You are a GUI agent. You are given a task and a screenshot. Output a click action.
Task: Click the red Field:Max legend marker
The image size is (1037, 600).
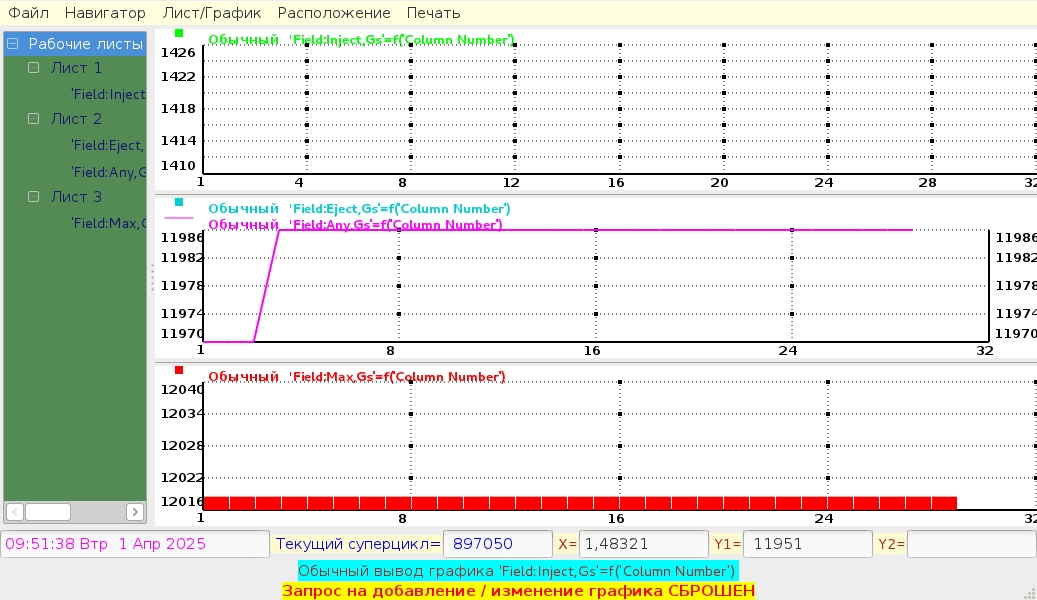180,370
